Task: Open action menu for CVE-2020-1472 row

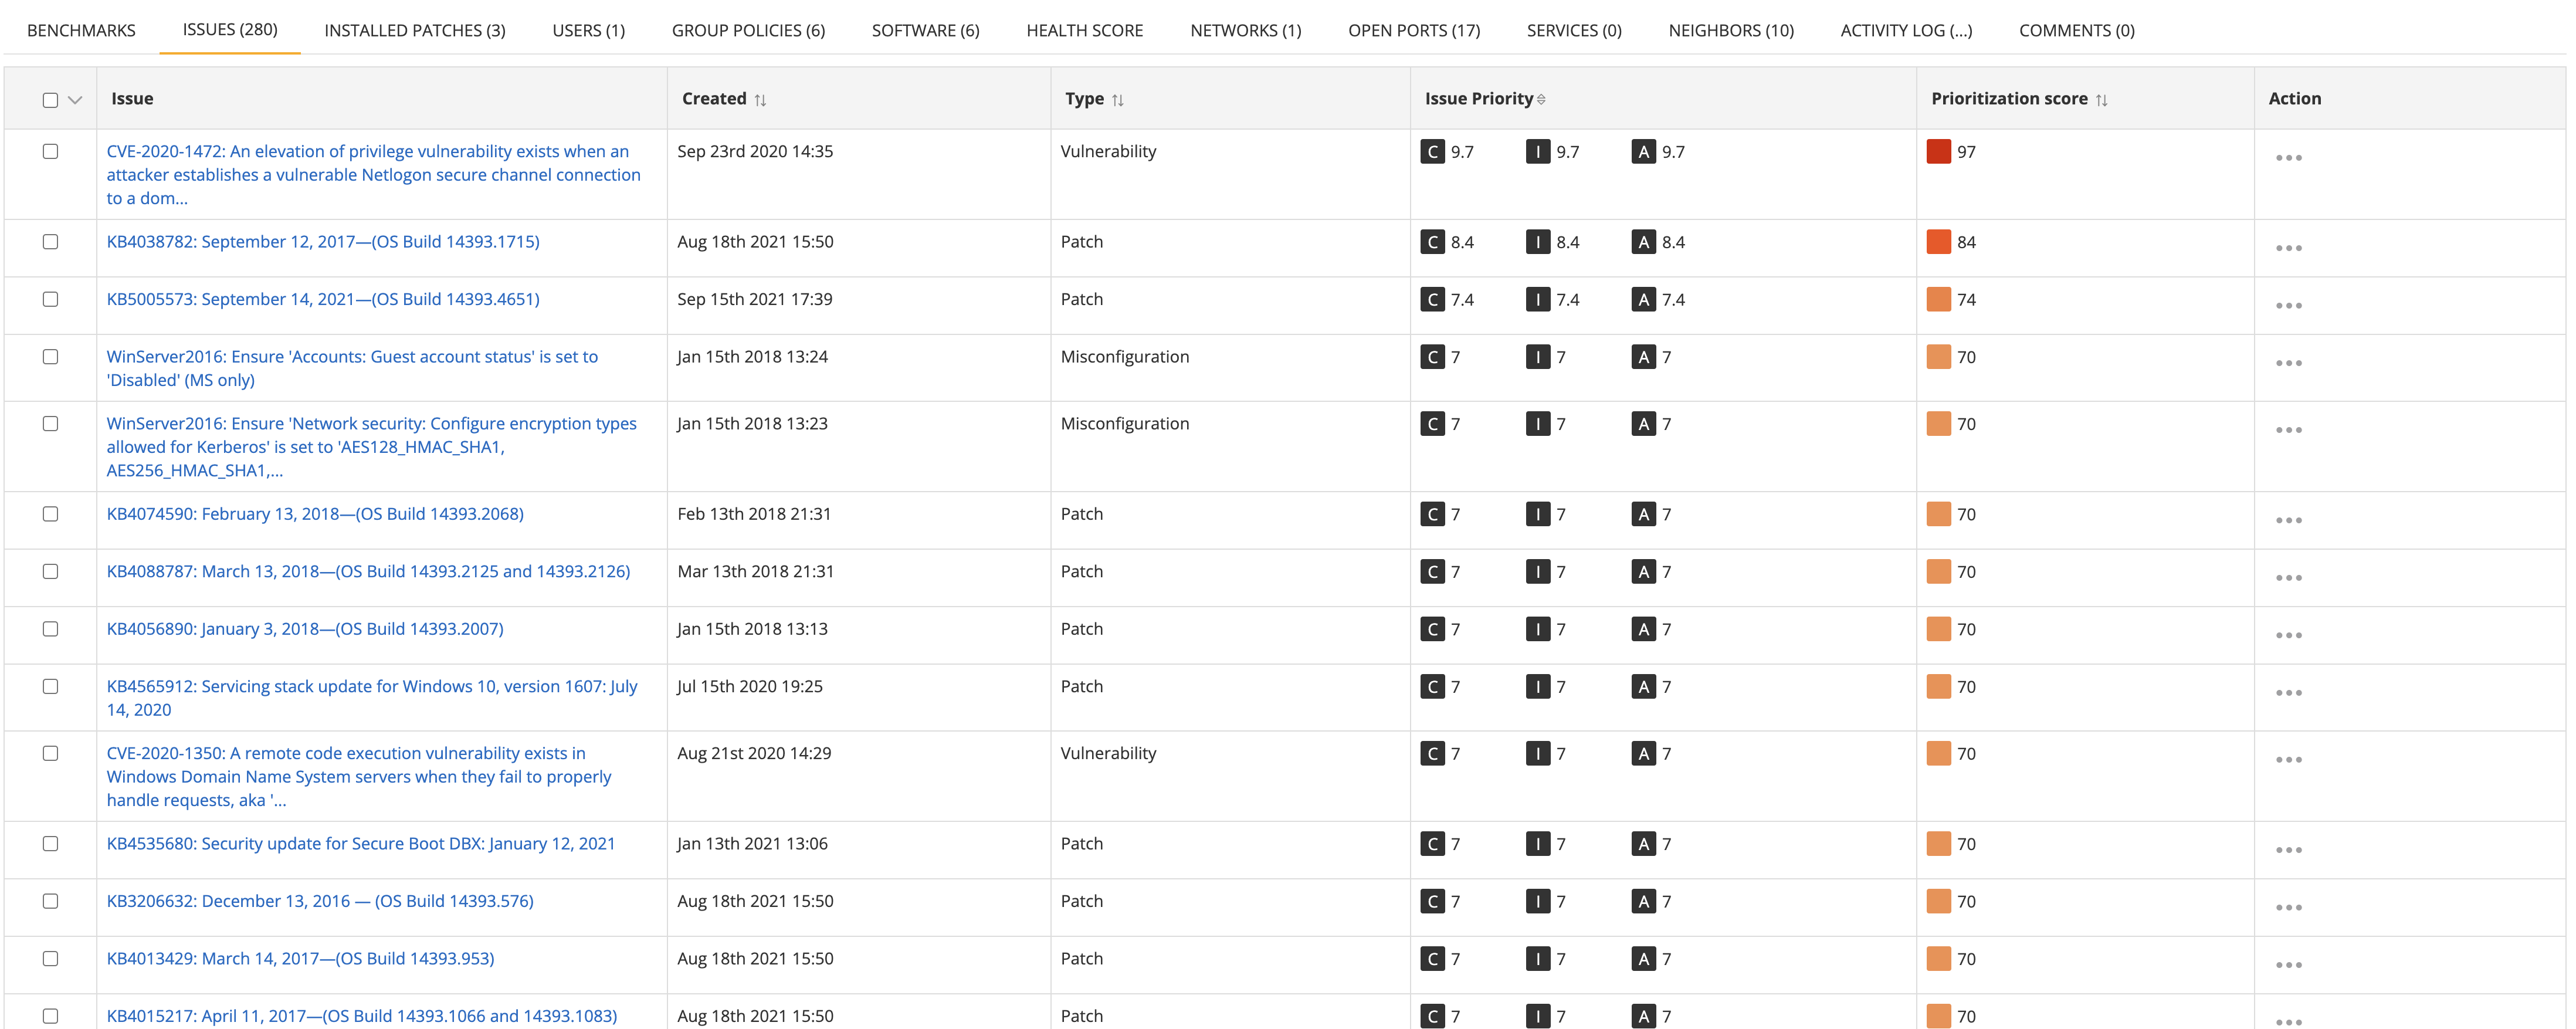Action: tap(2288, 158)
